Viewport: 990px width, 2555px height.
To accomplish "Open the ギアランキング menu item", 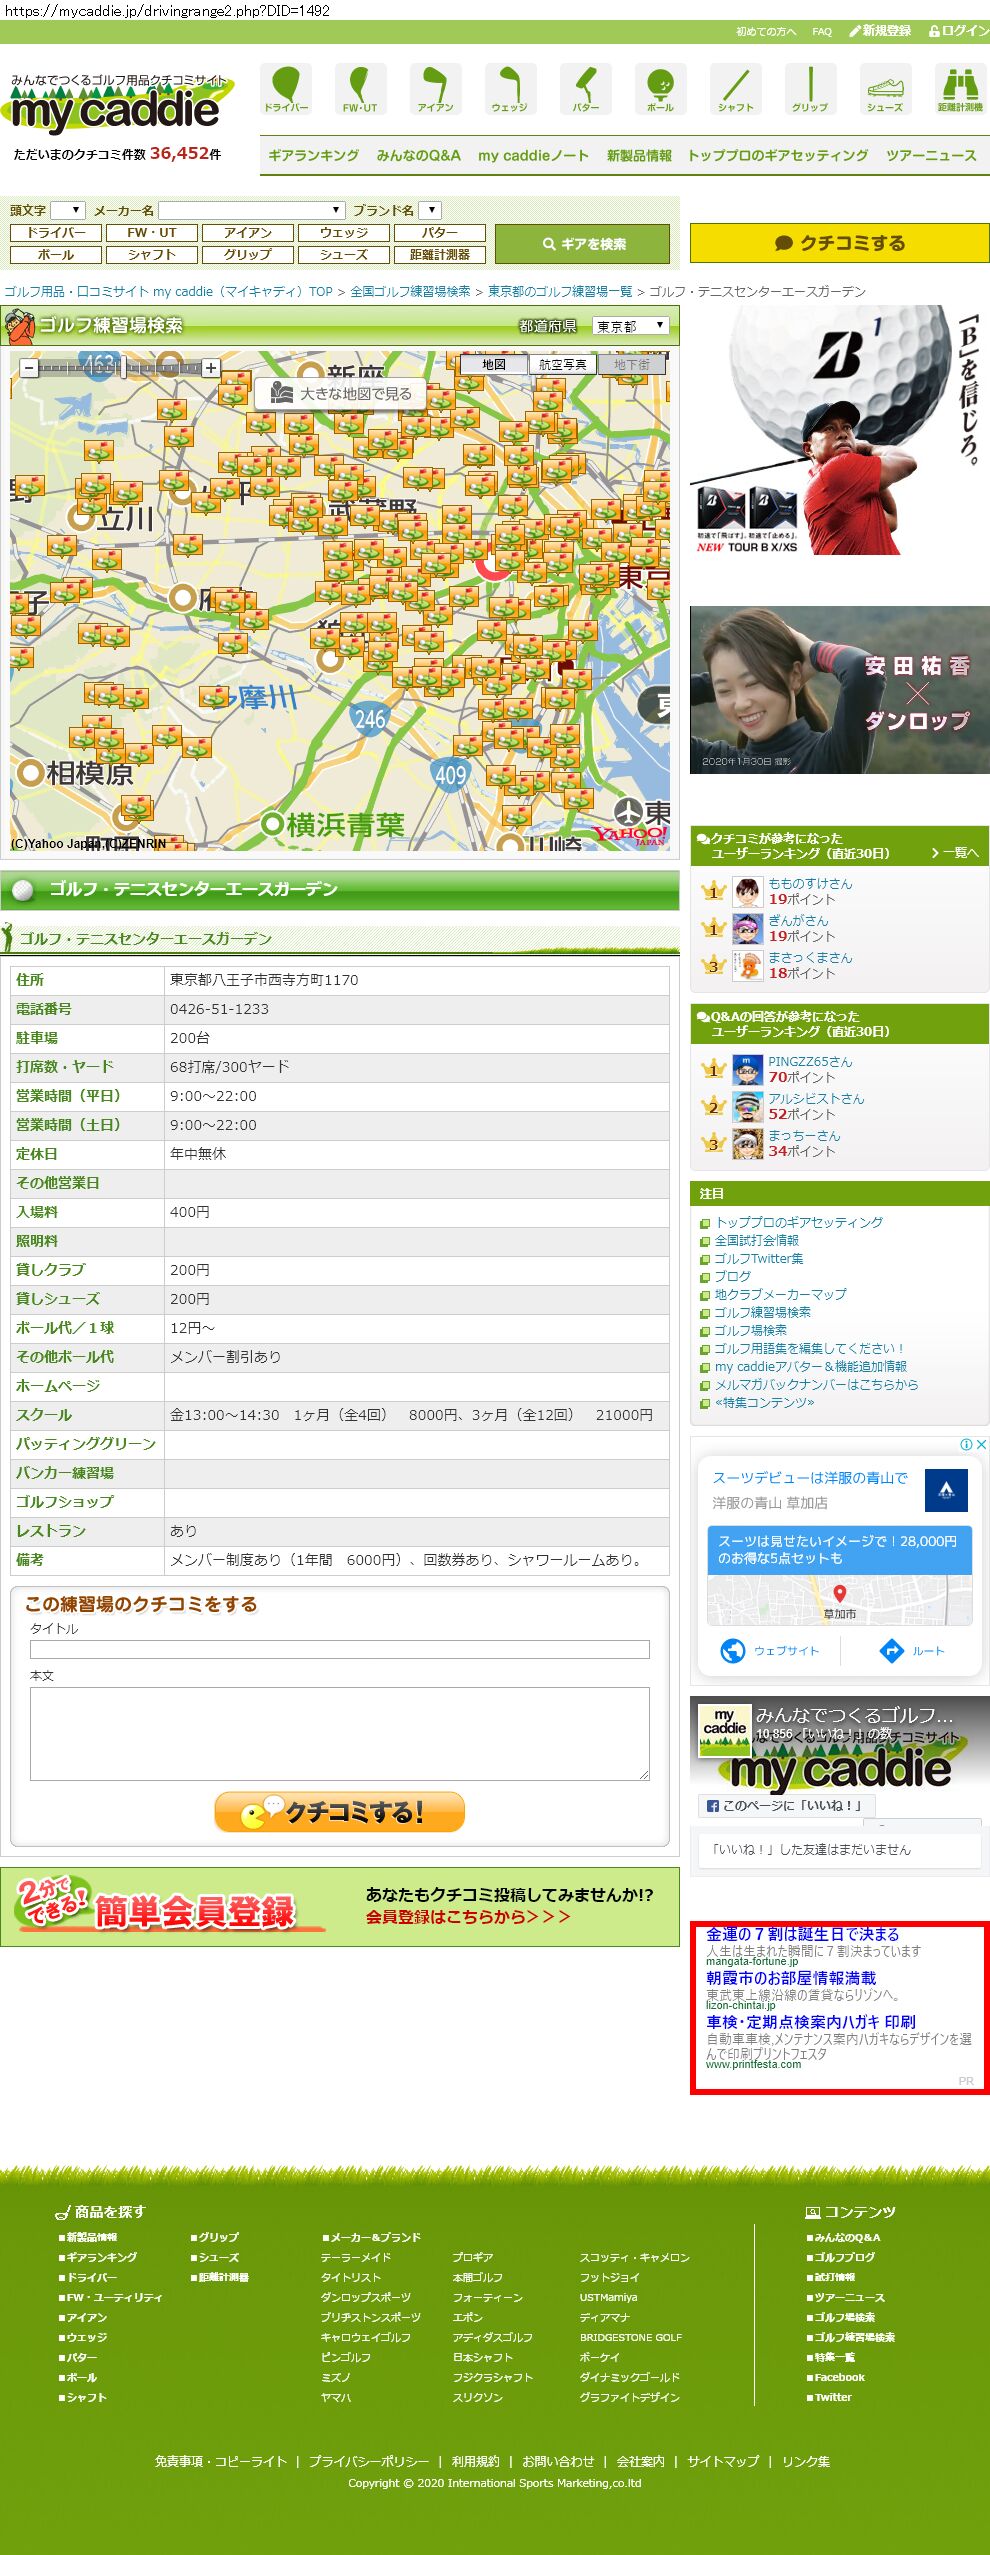I will pyautogui.click(x=313, y=156).
